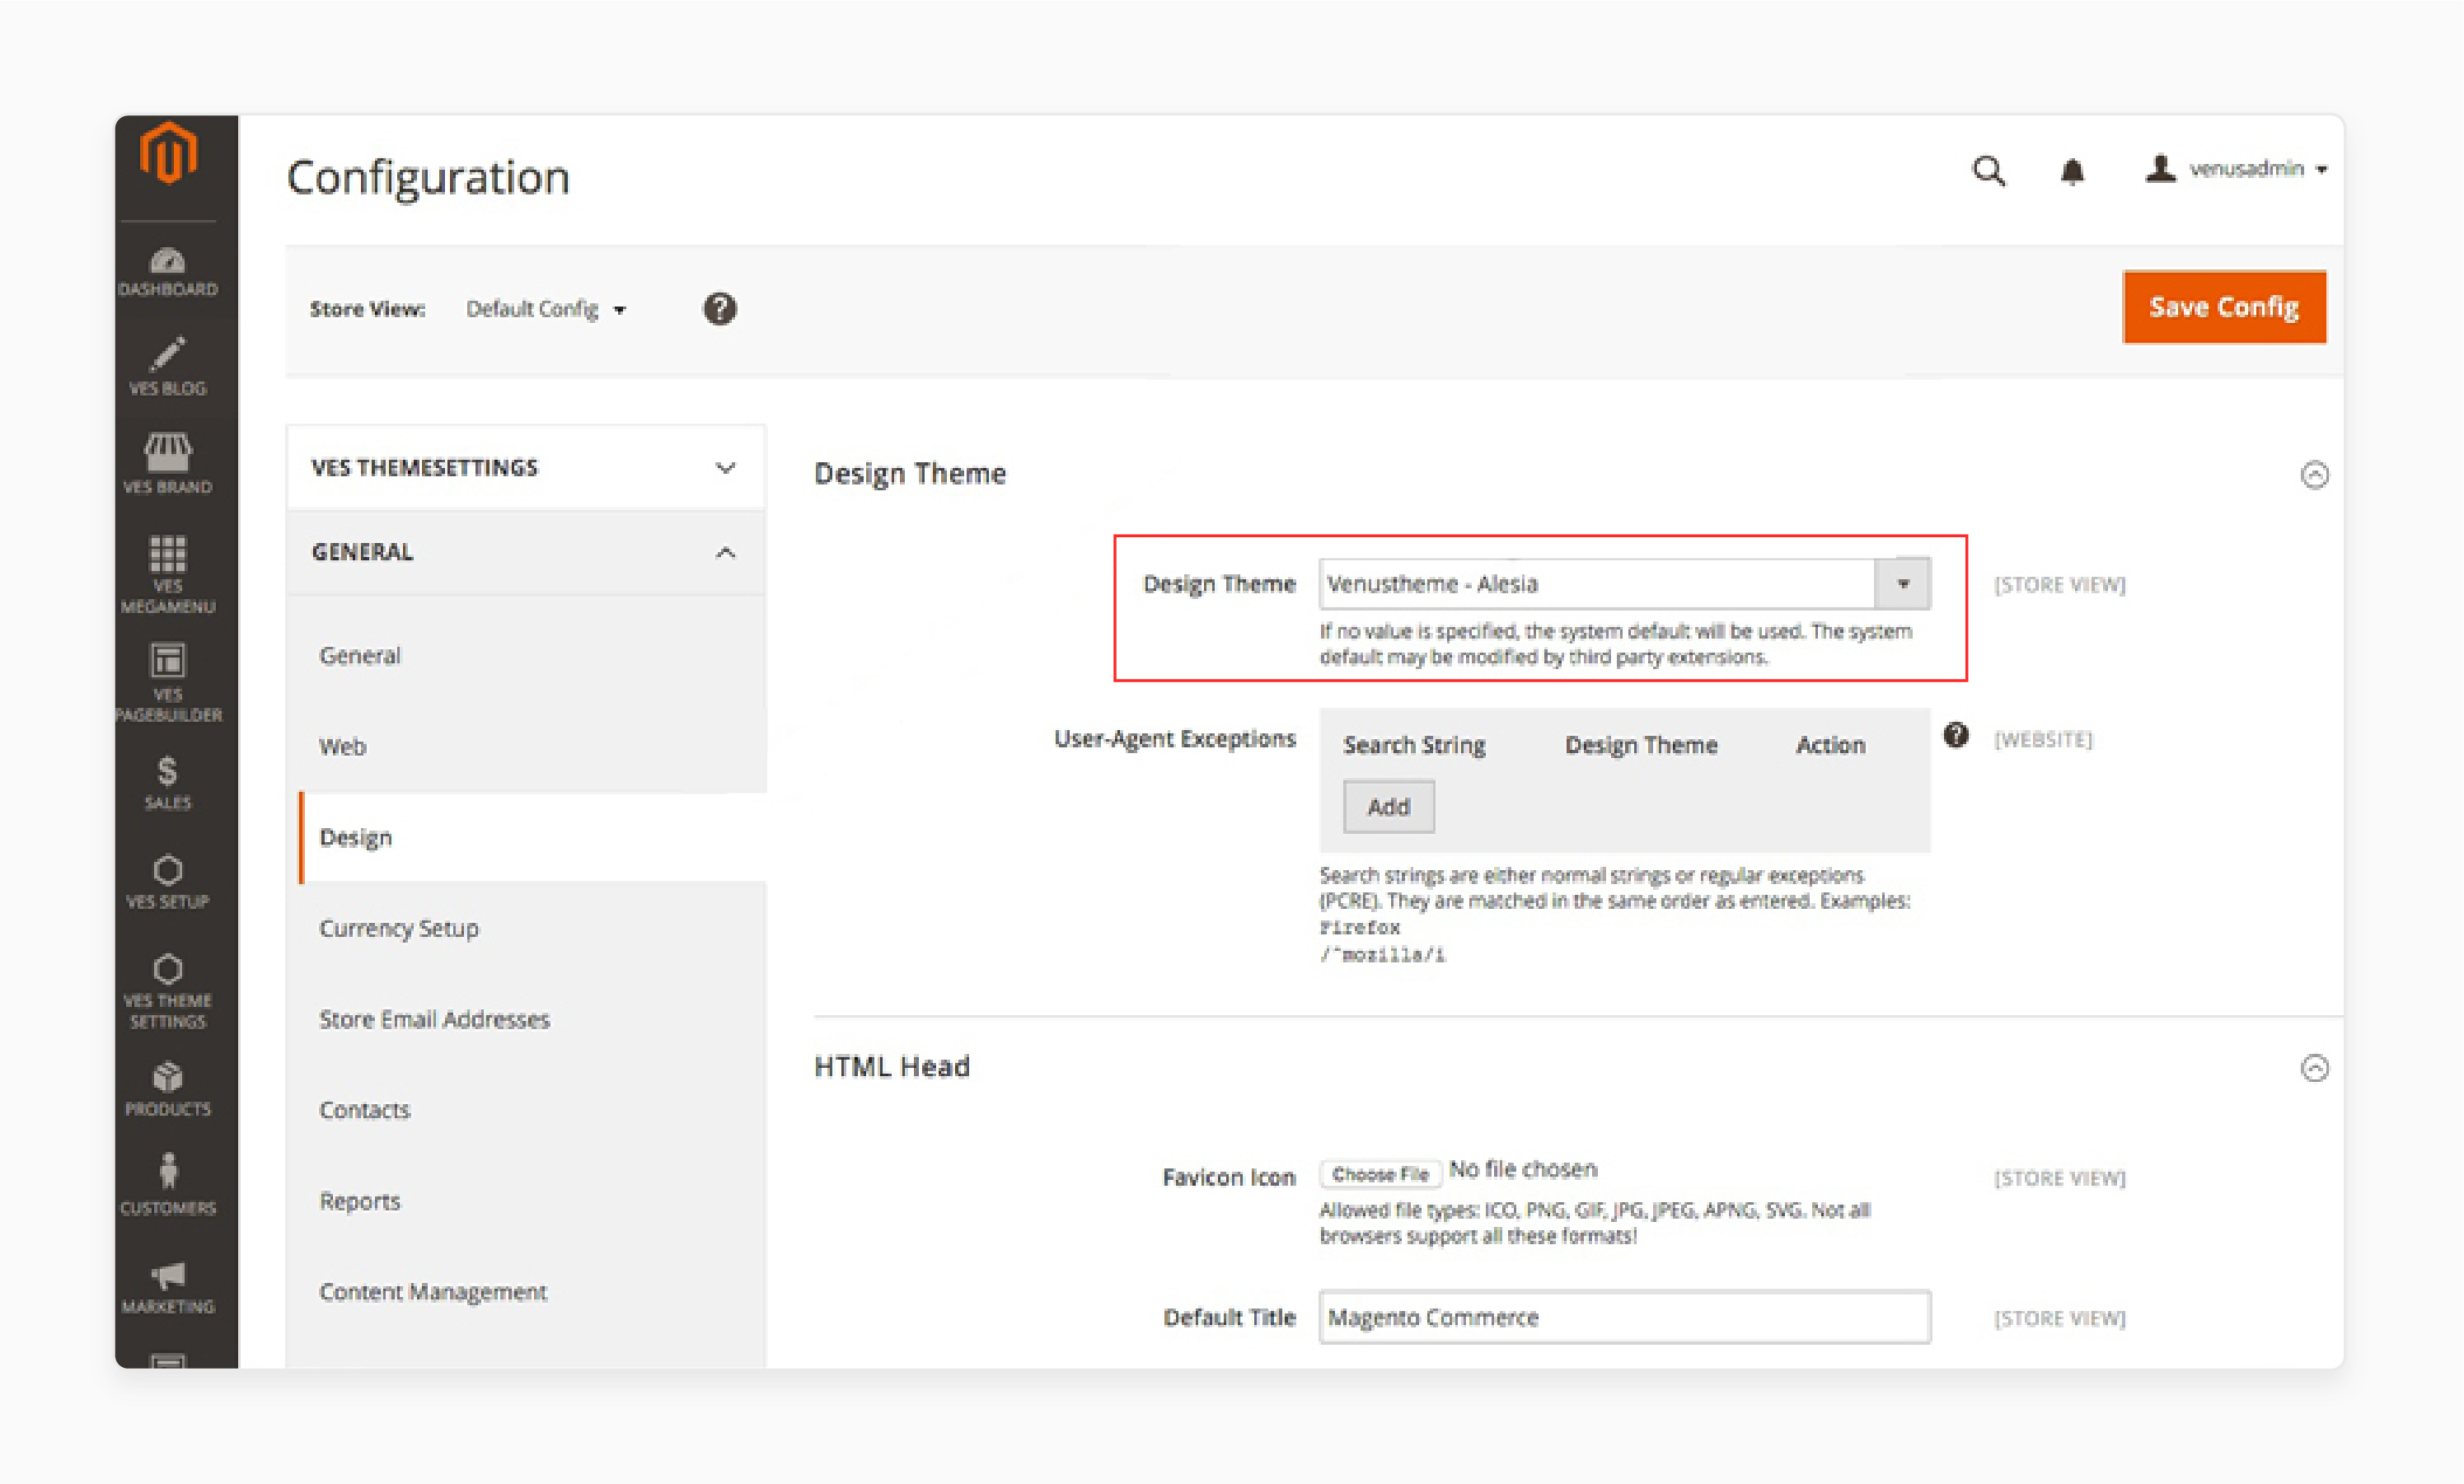Click the Save Config button
2464x1484 pixels.
click(2224, 307)
